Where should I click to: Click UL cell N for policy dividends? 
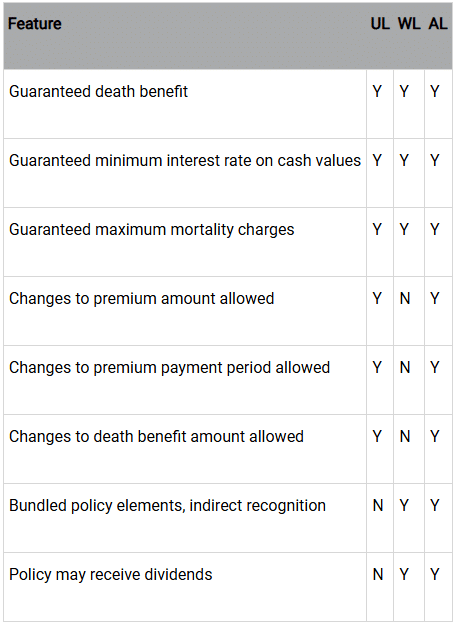[378, 574]
